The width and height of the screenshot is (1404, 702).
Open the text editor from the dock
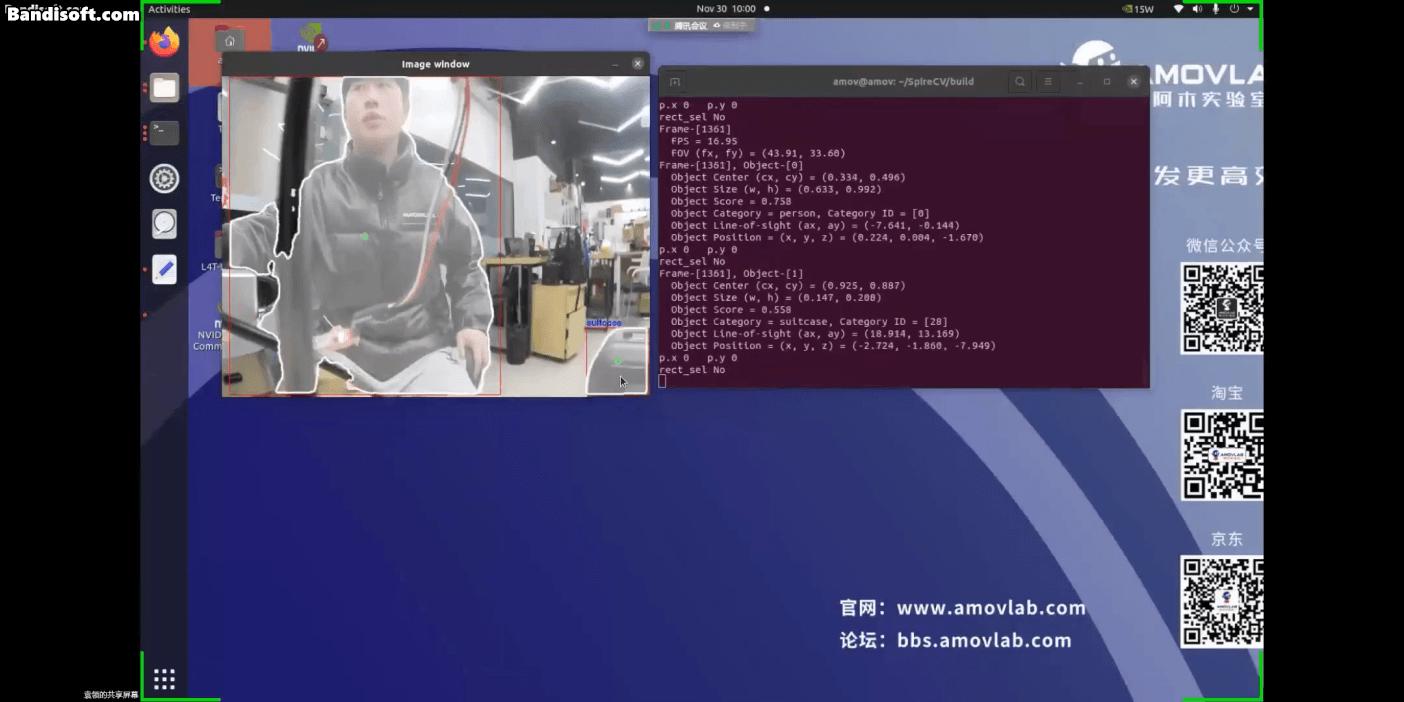(164, 269)
